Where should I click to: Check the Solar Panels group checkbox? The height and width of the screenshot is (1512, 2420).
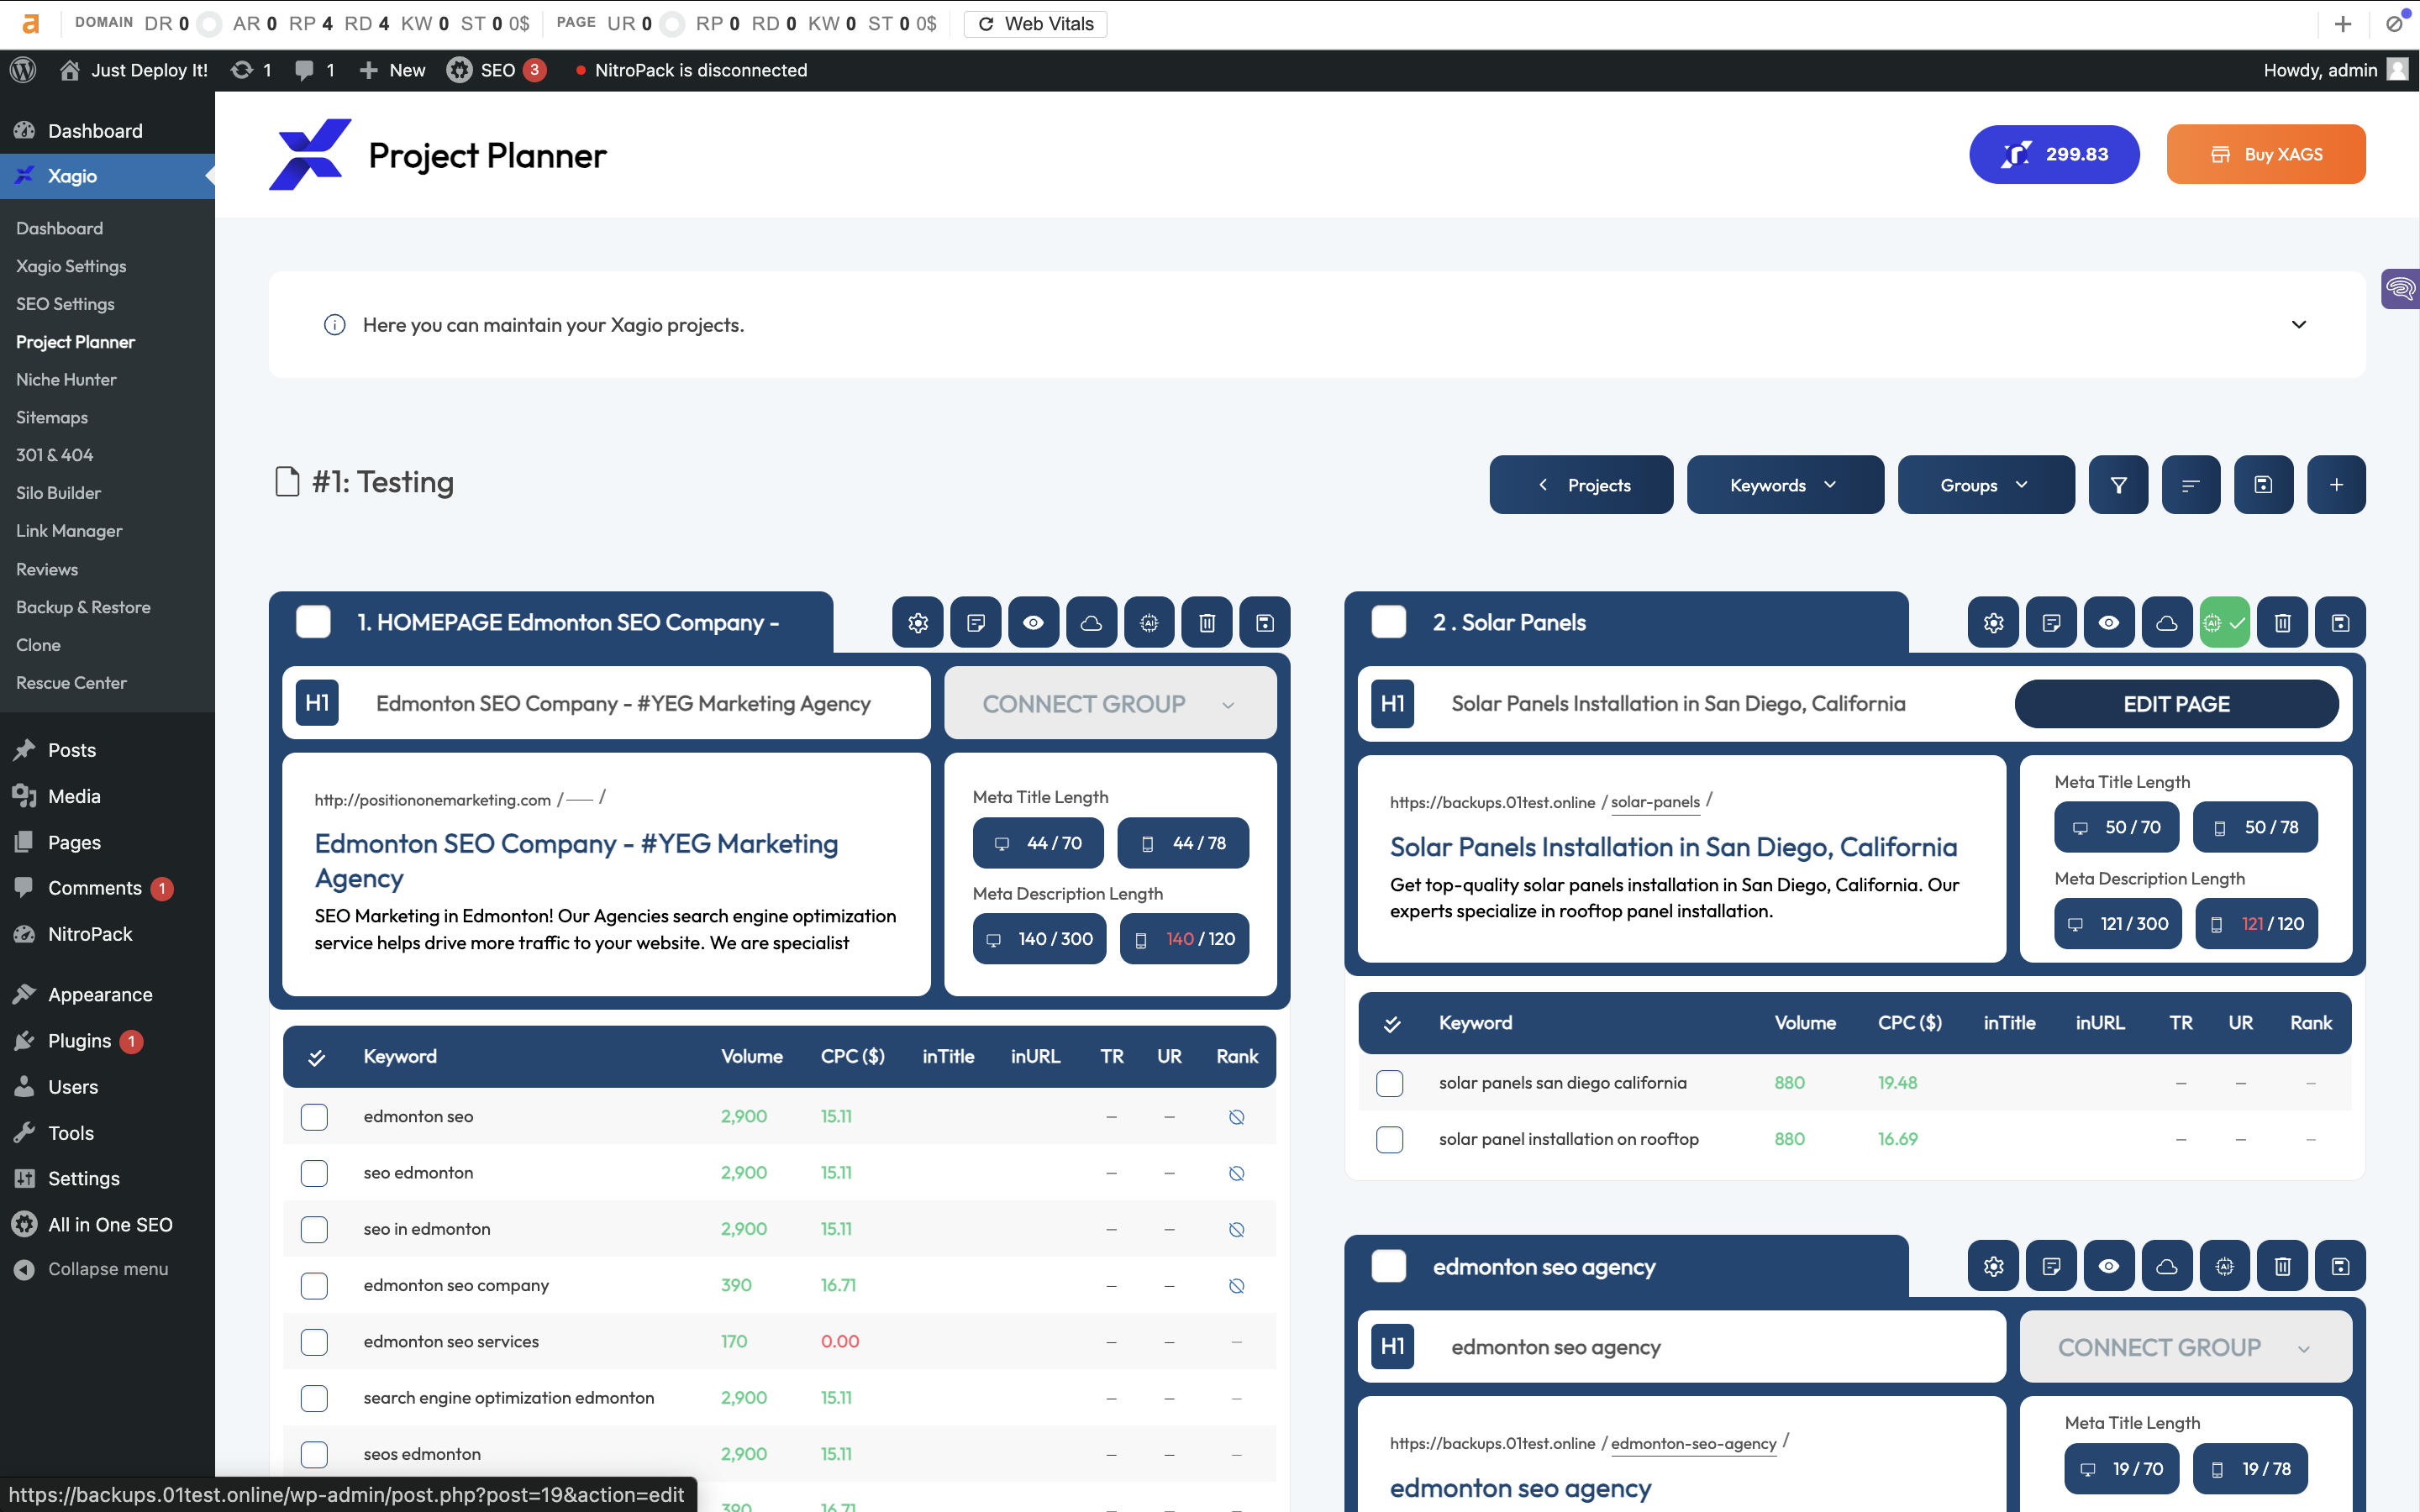[1388, 622]
